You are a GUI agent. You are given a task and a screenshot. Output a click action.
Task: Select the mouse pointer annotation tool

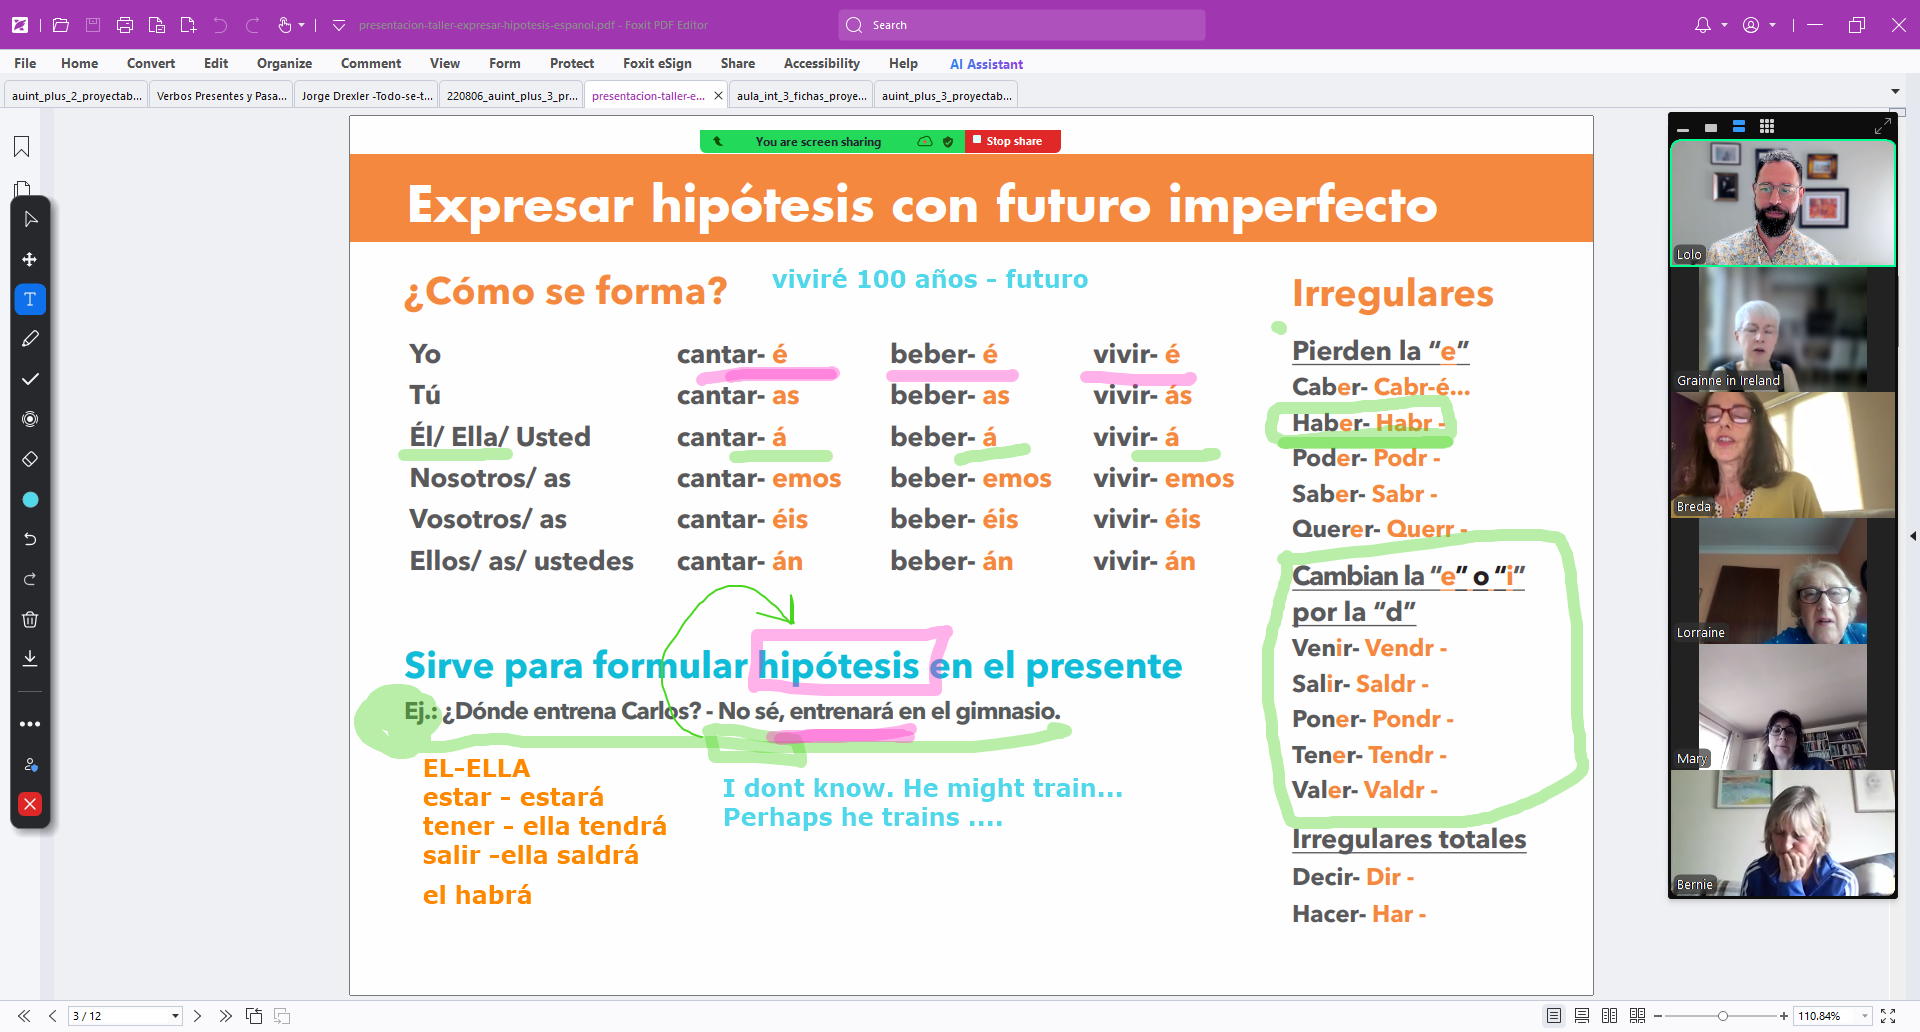tap(30, 219)
